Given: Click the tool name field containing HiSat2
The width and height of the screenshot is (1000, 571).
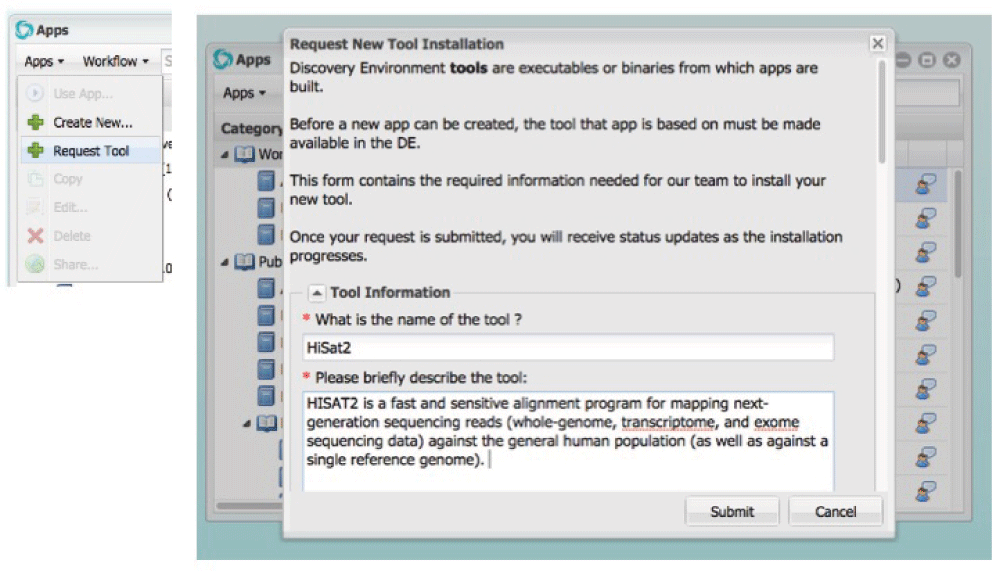Looking at the screenshot, I should tap(568, 347).
